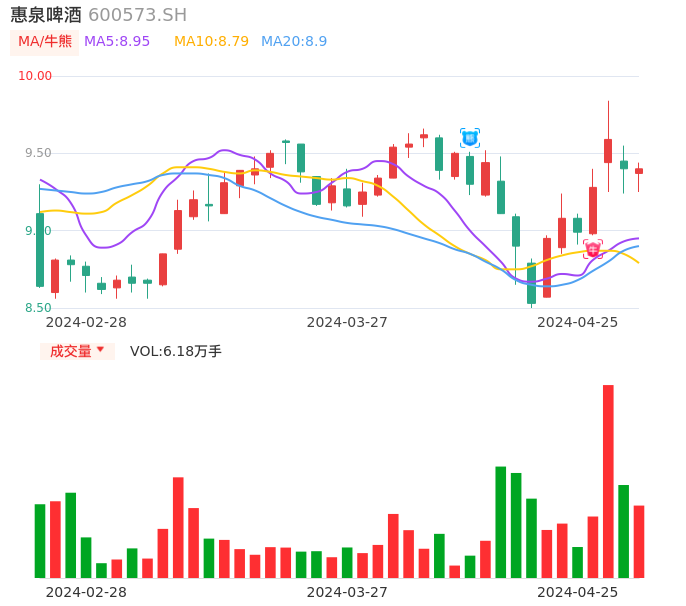The width and height of the screenshot is (686, 606).
Task: Click the 8.50 price axis label
Action: click(x=35, y=308)
